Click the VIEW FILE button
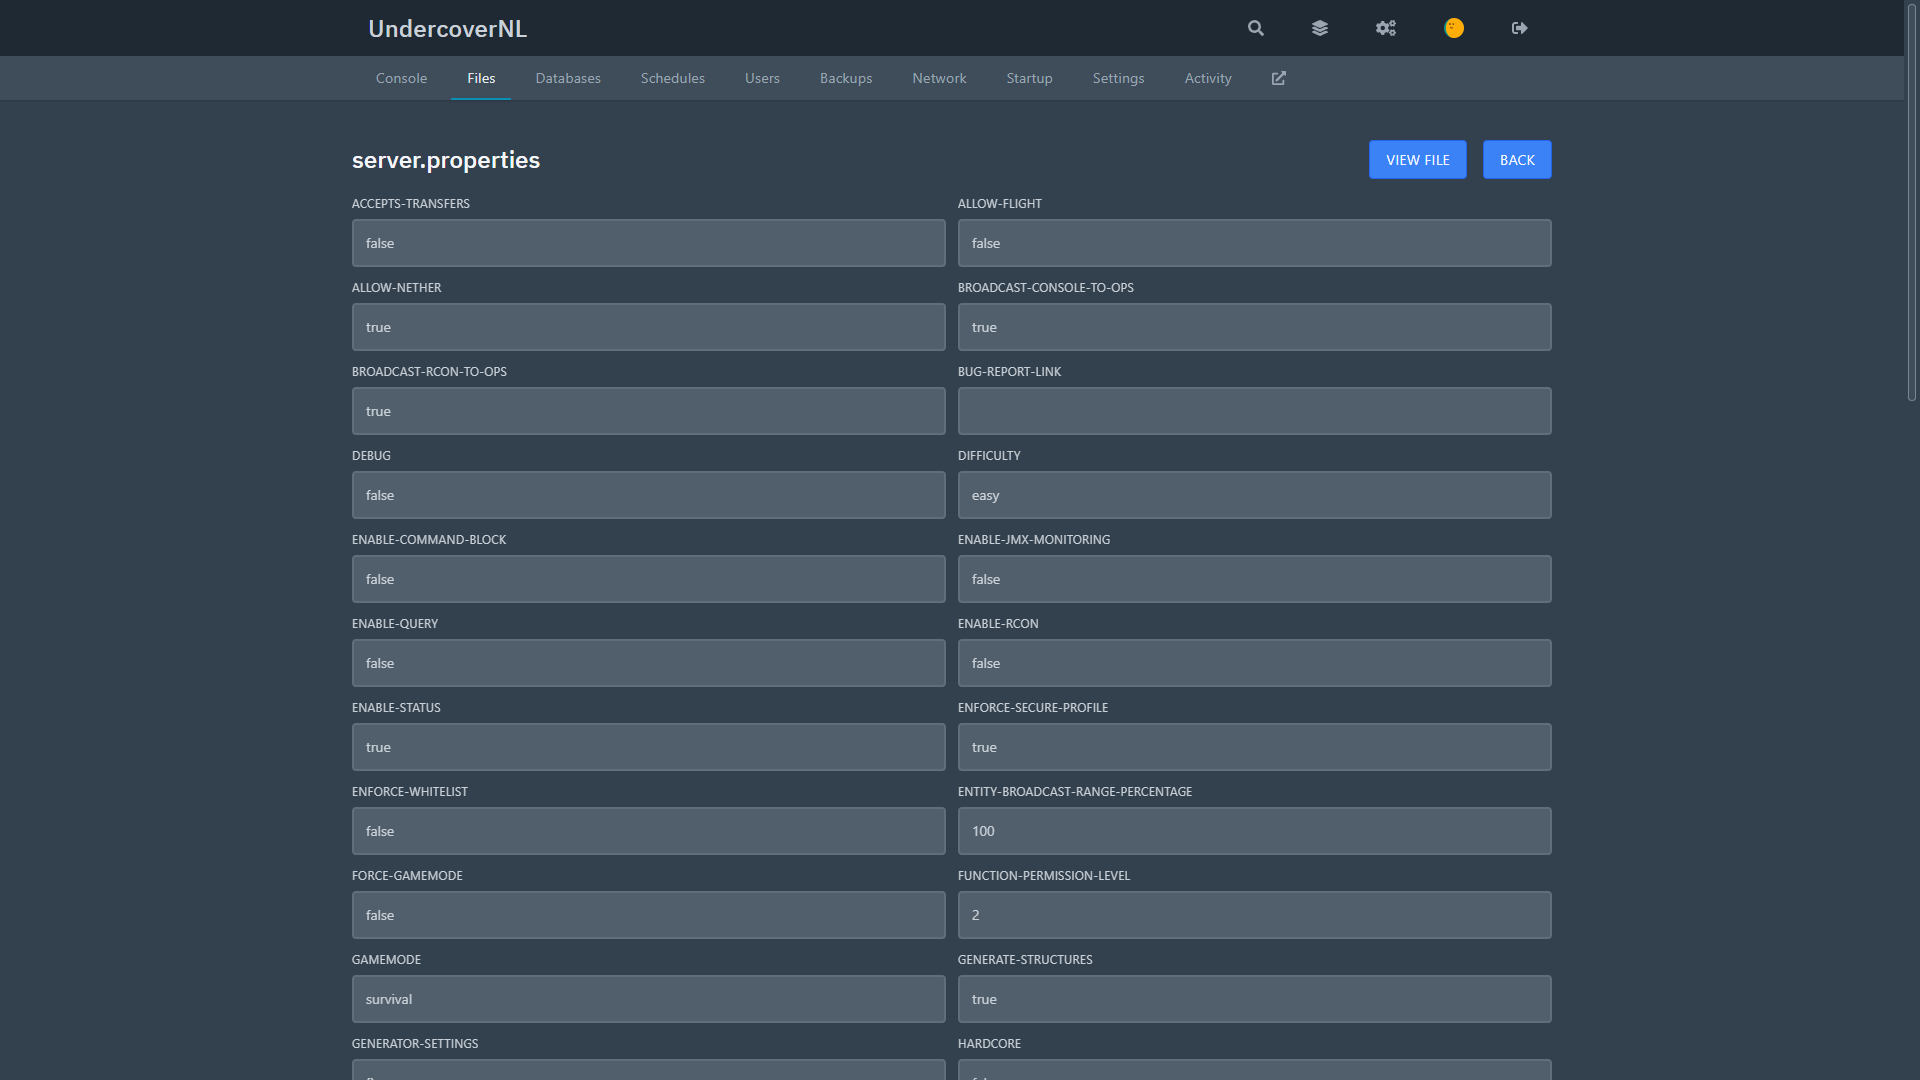Image resolution: width=1920 pixels, height=1080 pixels. pyautogui.click(x=1417, y=159)
